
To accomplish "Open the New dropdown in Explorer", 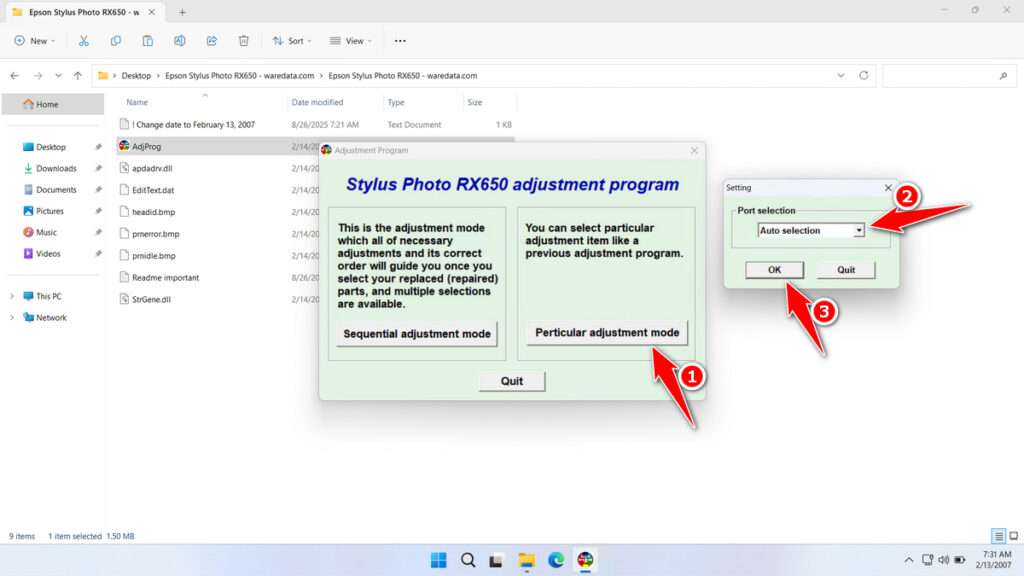I will tap(35, 40).
